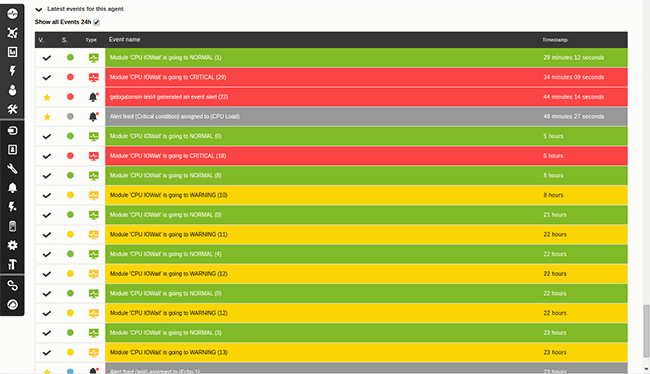Click red status dot on CRITICAL (18) row

pos(70,156)
